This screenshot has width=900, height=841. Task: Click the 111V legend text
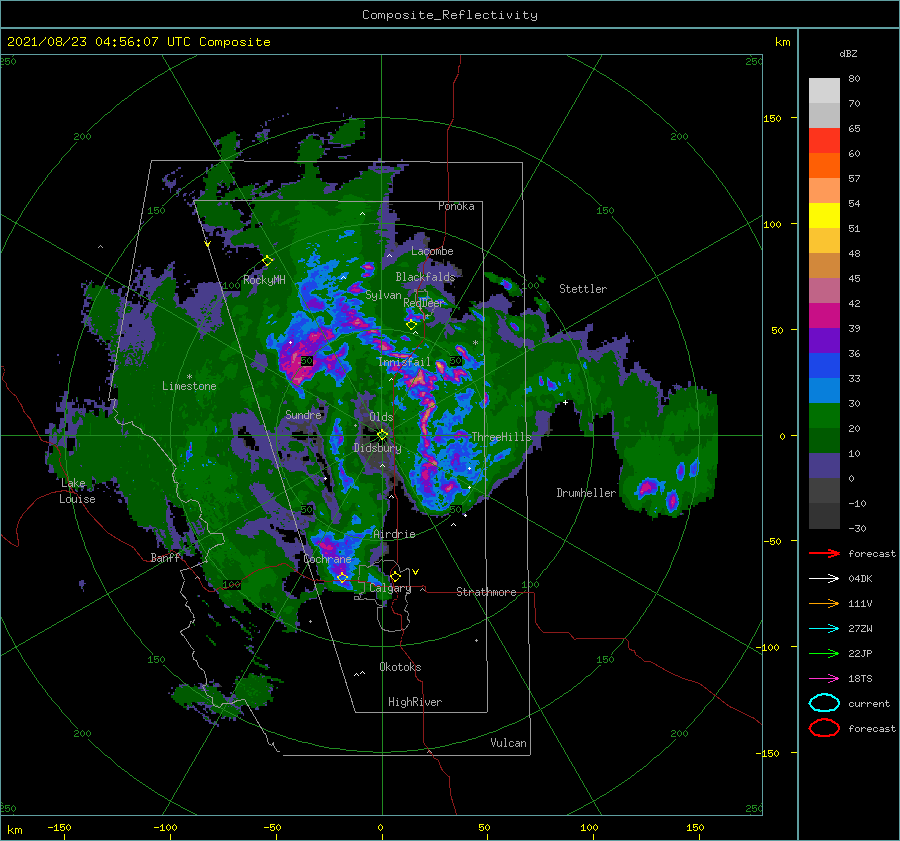(x=860, y=603)
